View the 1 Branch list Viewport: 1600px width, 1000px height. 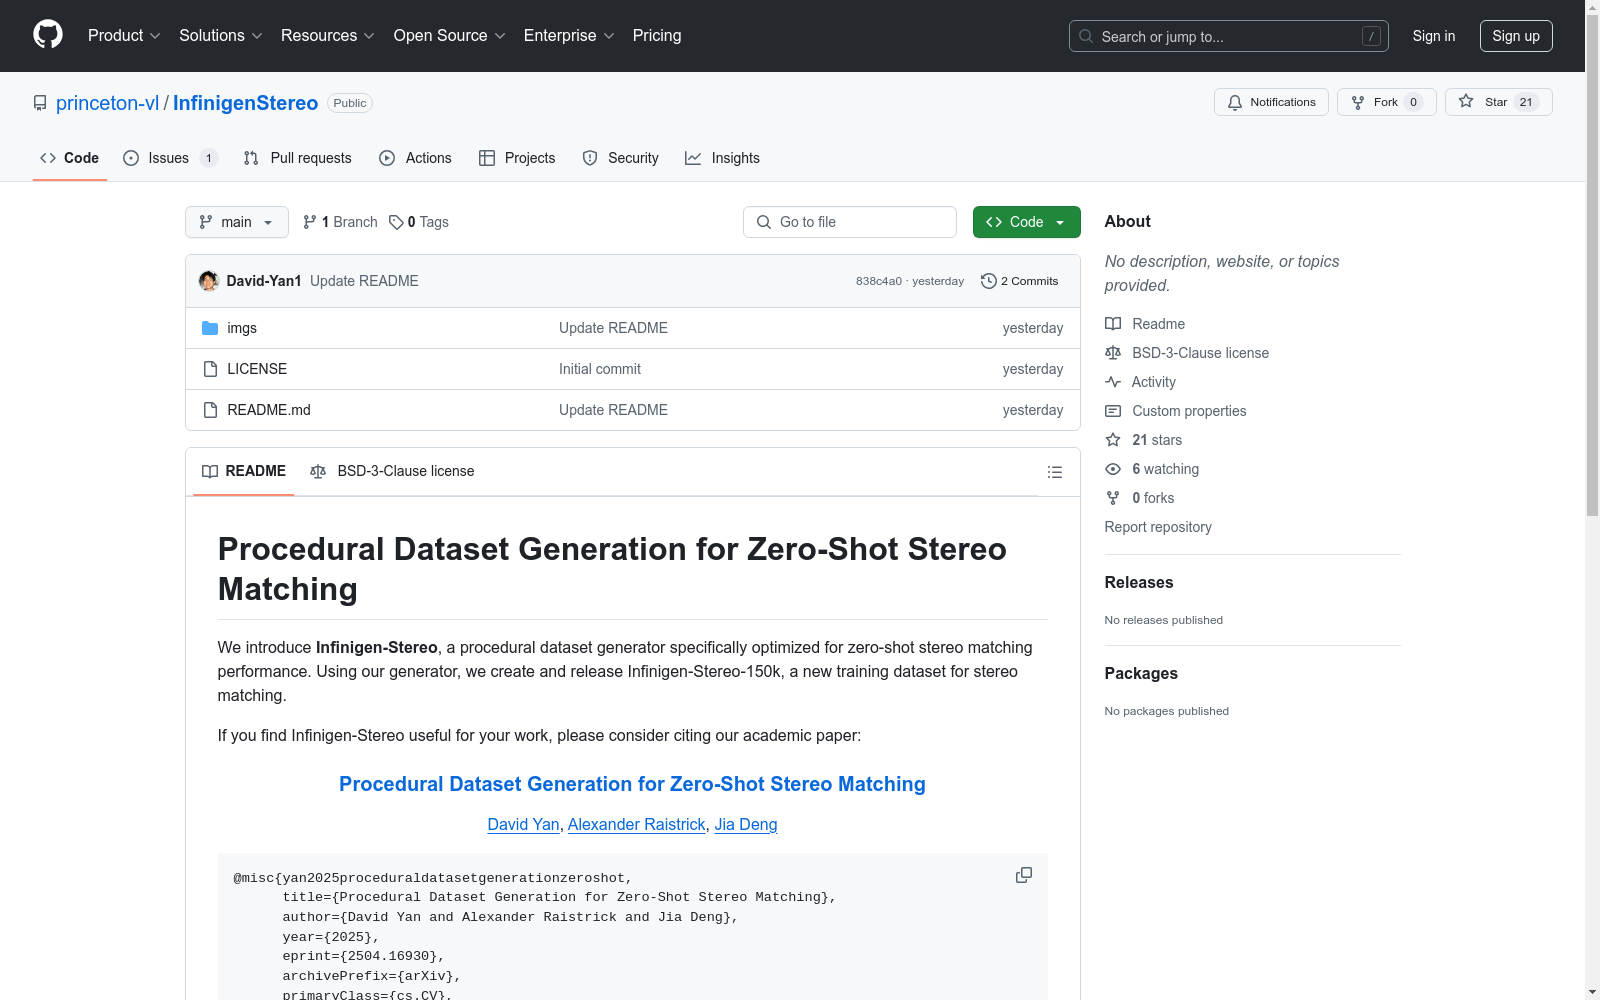click(340, 222)
